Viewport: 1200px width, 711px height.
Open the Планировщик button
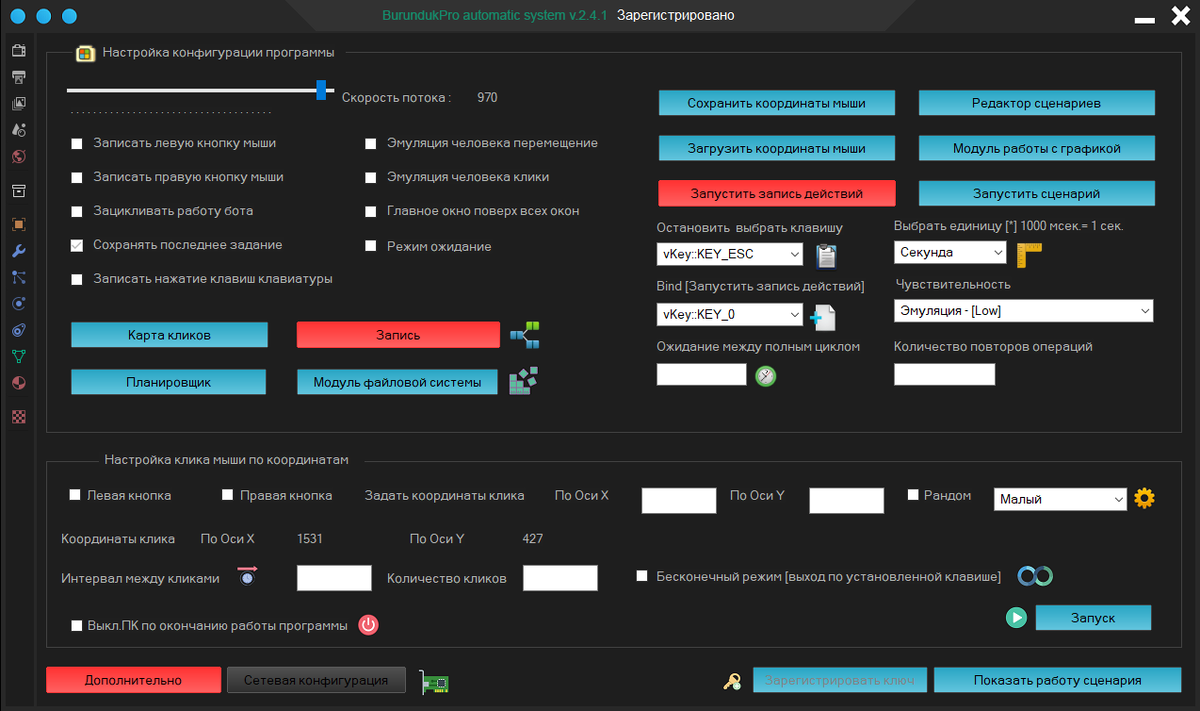(169, 382)
